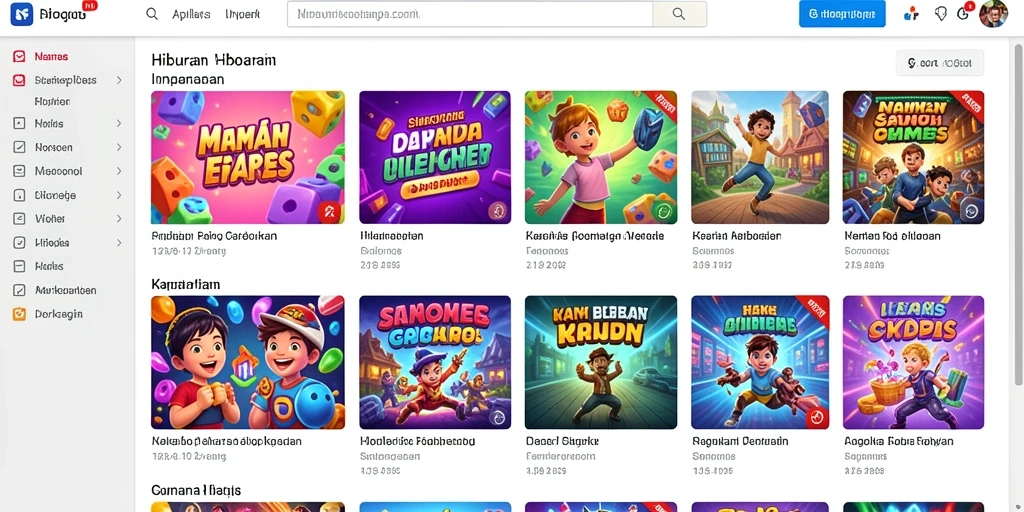This screenshot has width=1024, height=512.
Task: Toggle the Markoarlsen checkbox in sidebar
Action: pyautogui.click(x=20, y=290)
